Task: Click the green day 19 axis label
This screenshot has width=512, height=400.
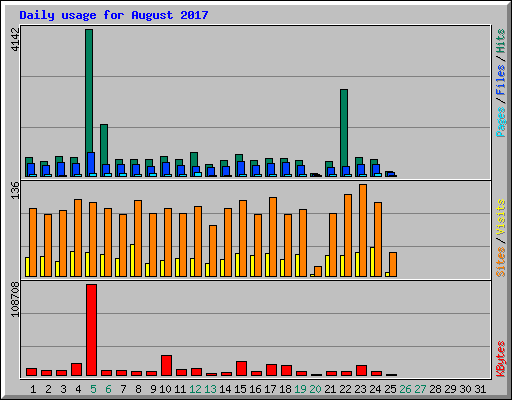Action: [x=300, y=389]
